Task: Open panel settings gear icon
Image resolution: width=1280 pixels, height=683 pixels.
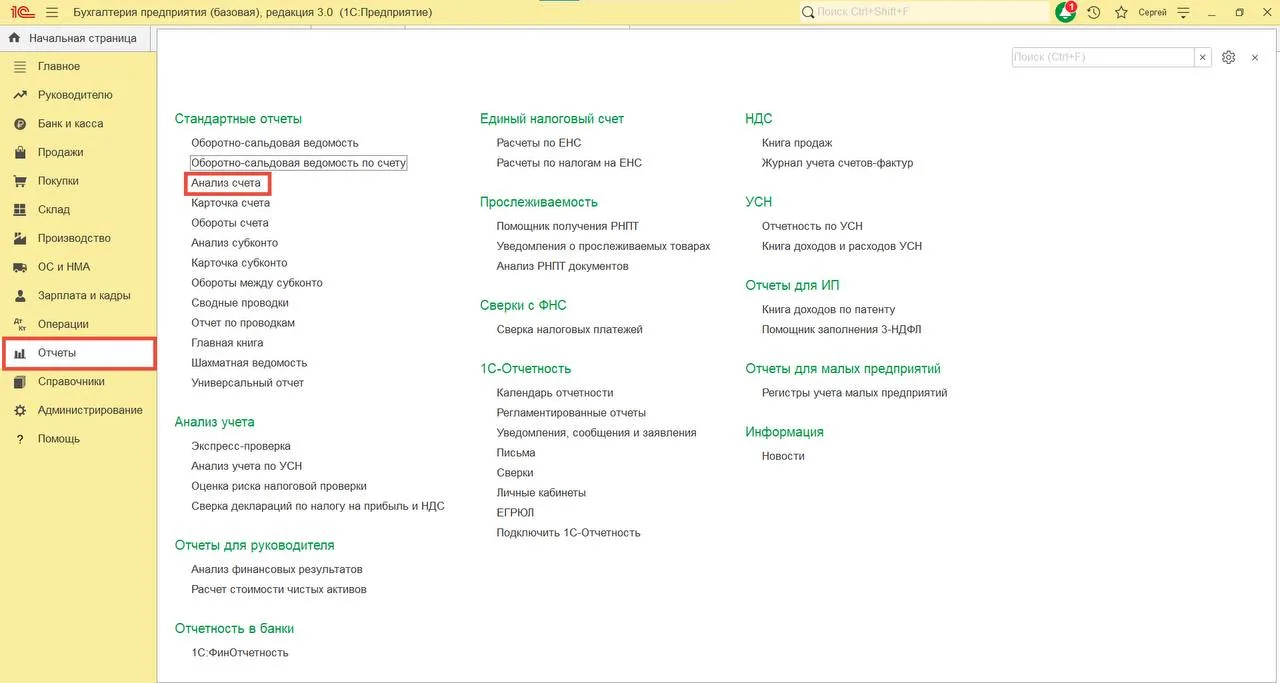Action: coord(1229,57)
